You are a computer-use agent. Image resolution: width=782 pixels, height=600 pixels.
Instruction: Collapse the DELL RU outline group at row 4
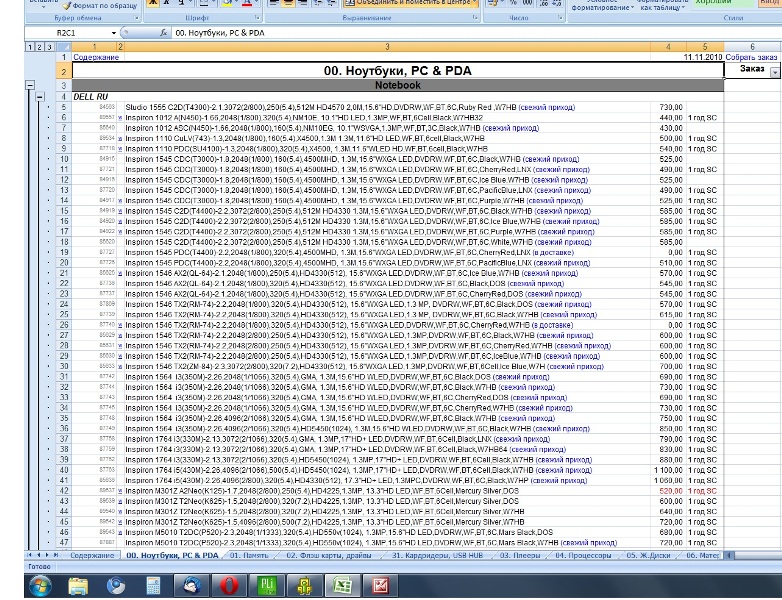point(40,96)
